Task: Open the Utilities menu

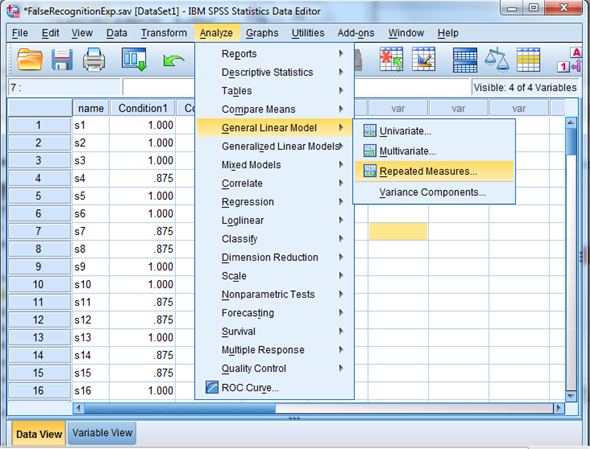Action: click(308, 33)
